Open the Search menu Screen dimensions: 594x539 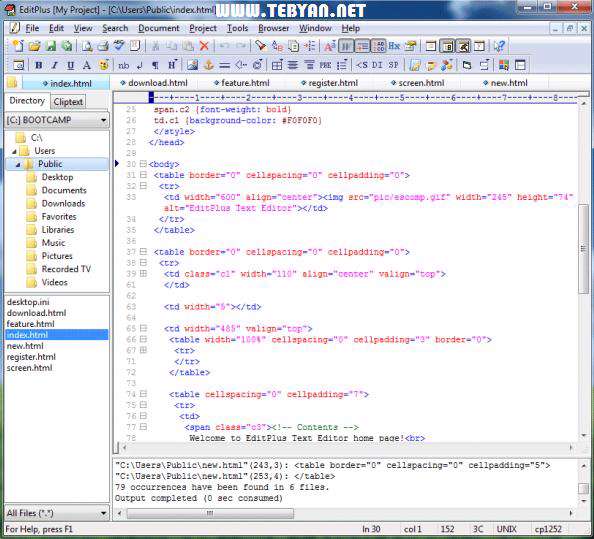pos(115,28)
